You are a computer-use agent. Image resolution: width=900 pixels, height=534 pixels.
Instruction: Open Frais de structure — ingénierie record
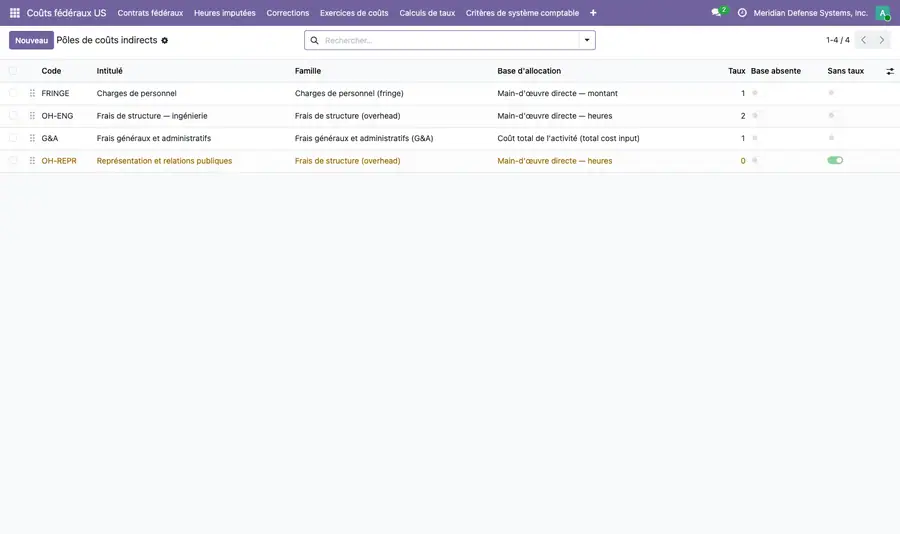pos(152,115)
